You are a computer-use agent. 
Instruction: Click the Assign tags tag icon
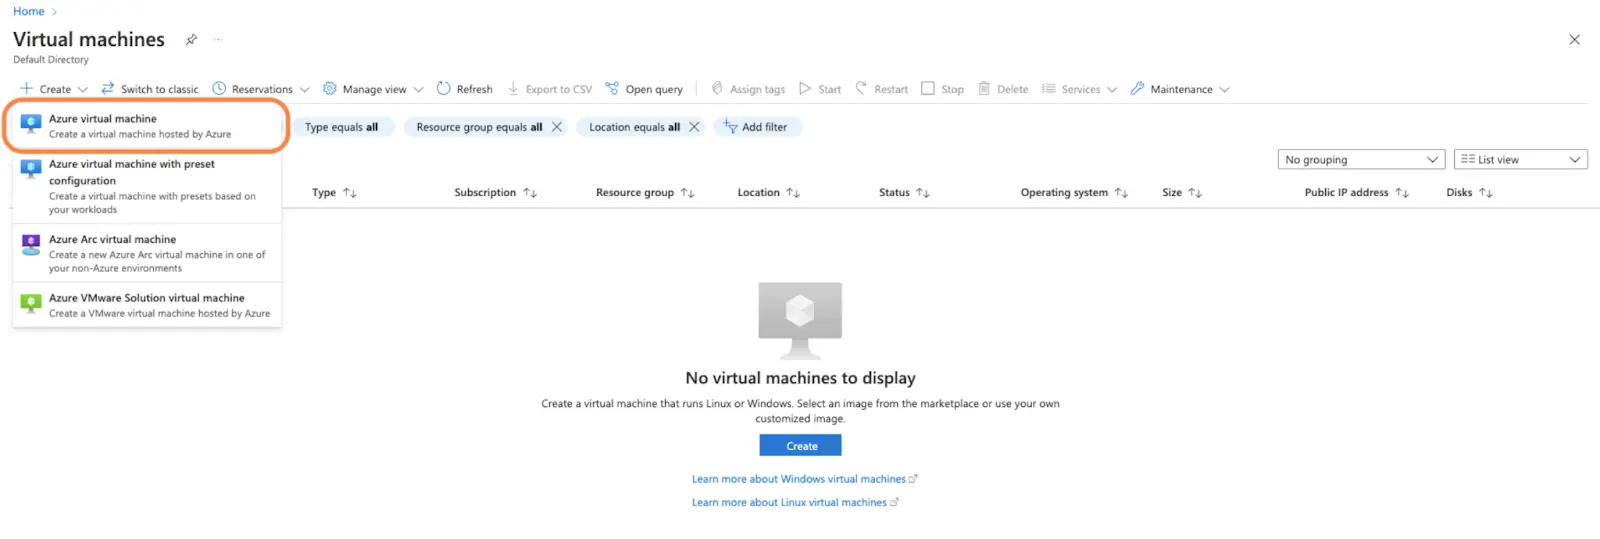tap(717, 89)
